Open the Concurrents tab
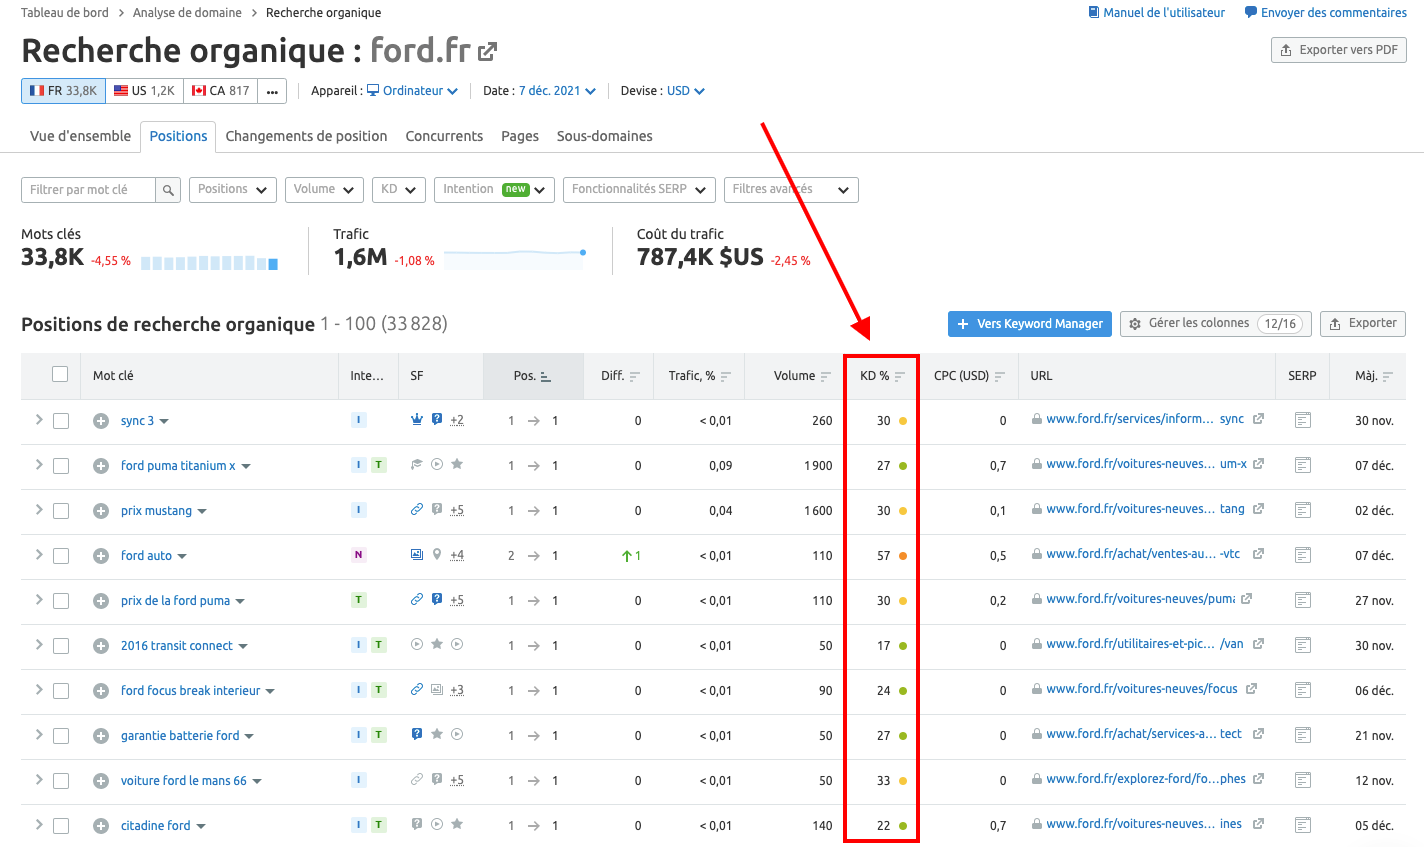This screenshot has width=1424, height=847. point(444,136)
